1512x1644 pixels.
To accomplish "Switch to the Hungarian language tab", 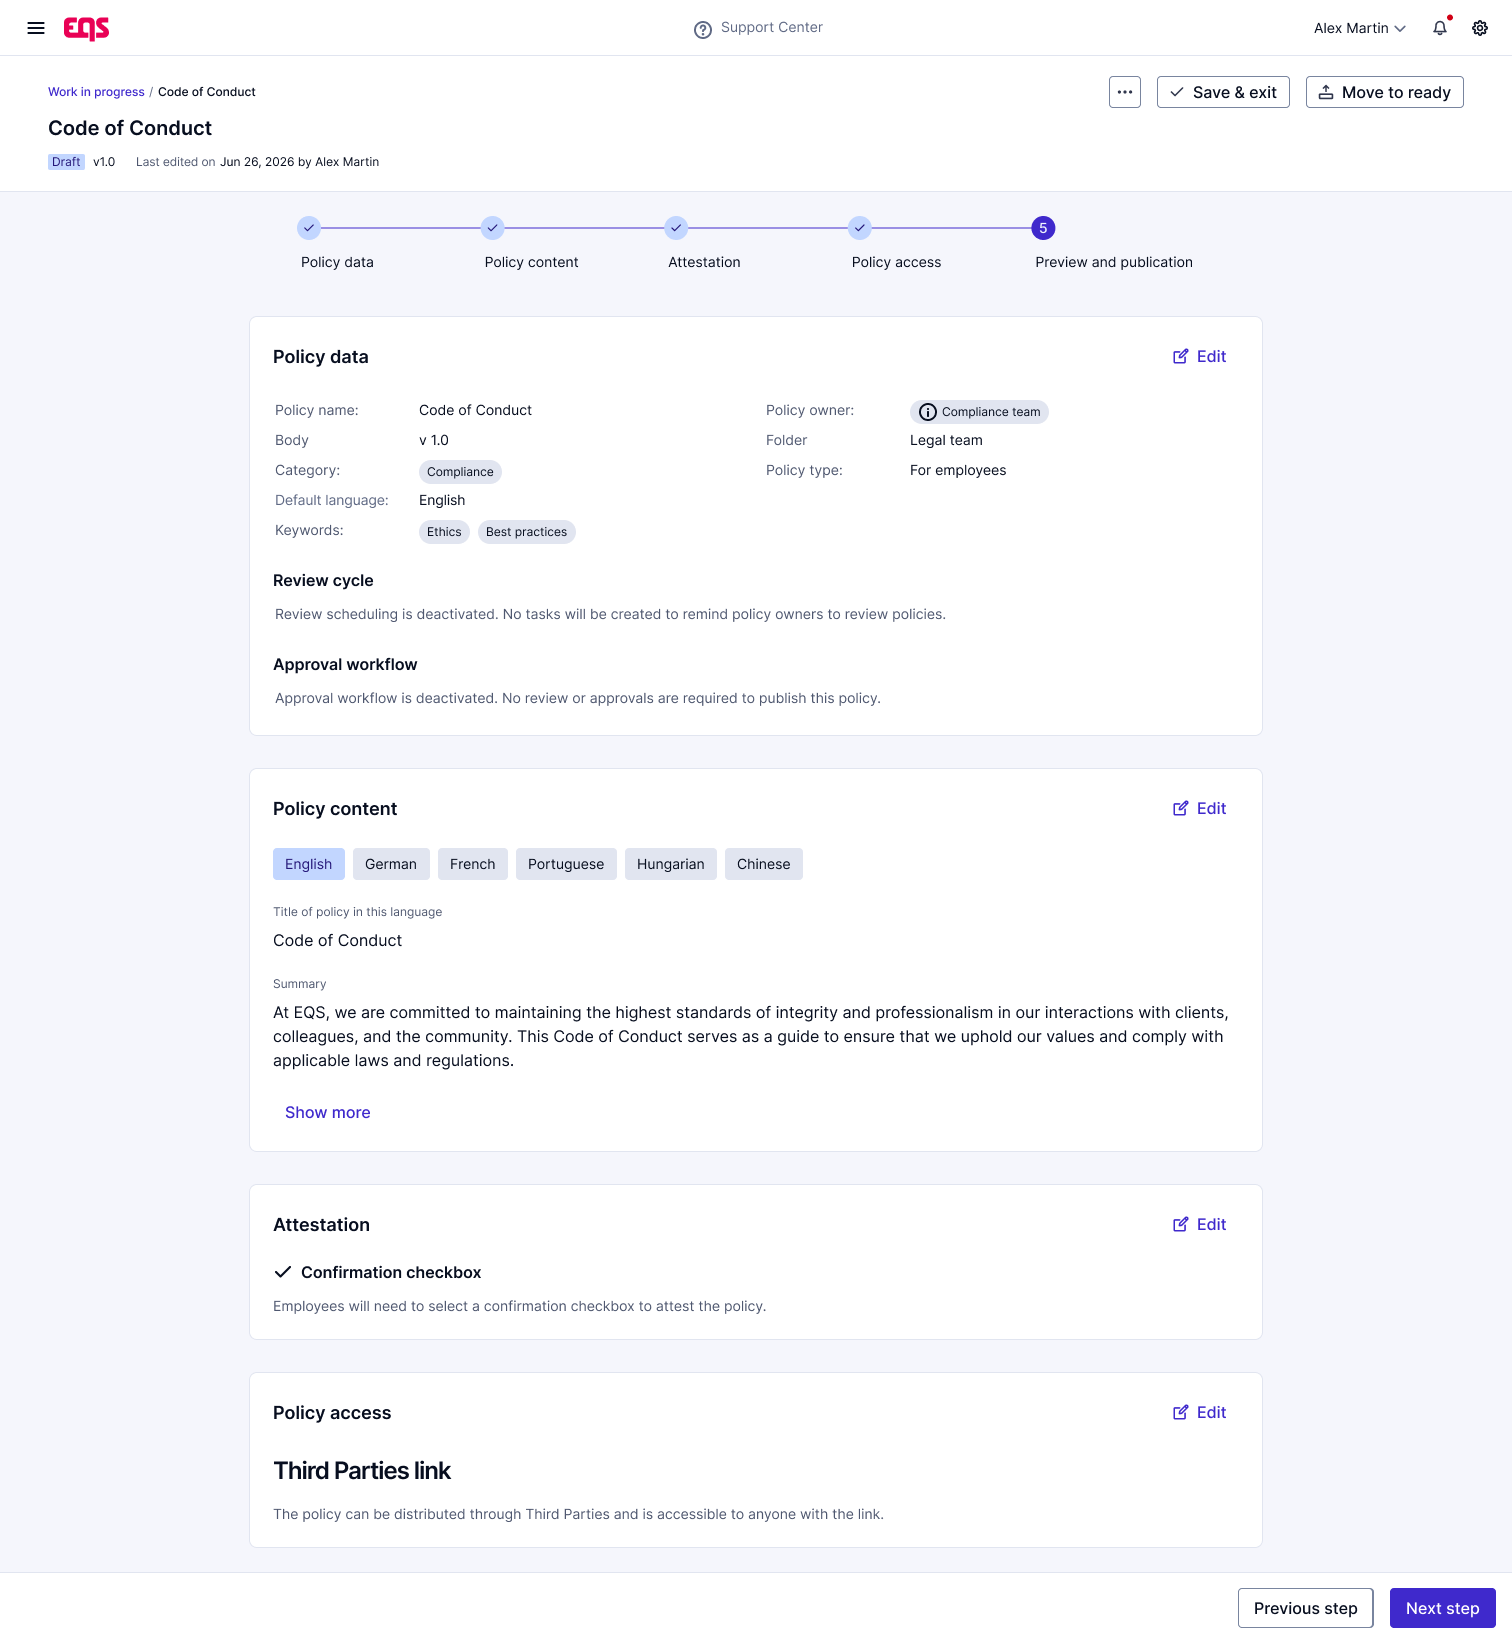I will [671, 864].
